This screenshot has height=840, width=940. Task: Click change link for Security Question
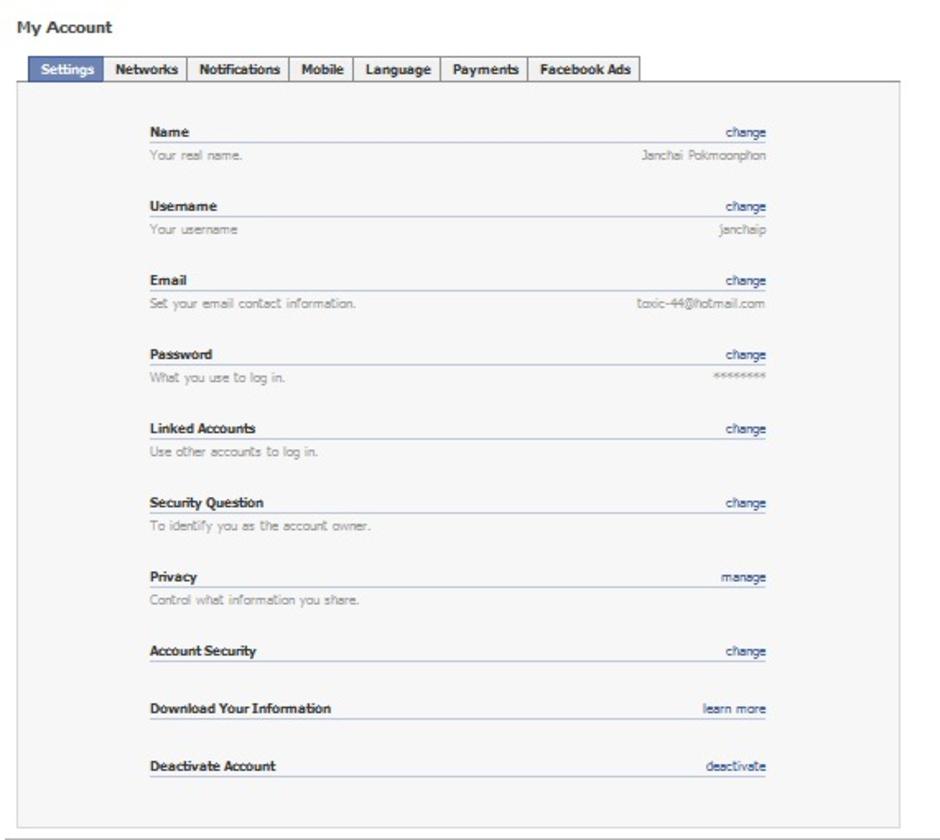(745, 504)
